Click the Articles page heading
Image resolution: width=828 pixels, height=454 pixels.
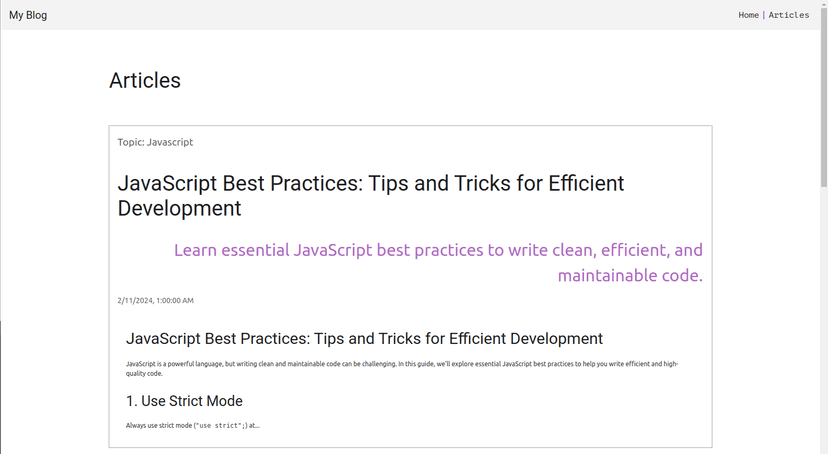pos(145,81)
